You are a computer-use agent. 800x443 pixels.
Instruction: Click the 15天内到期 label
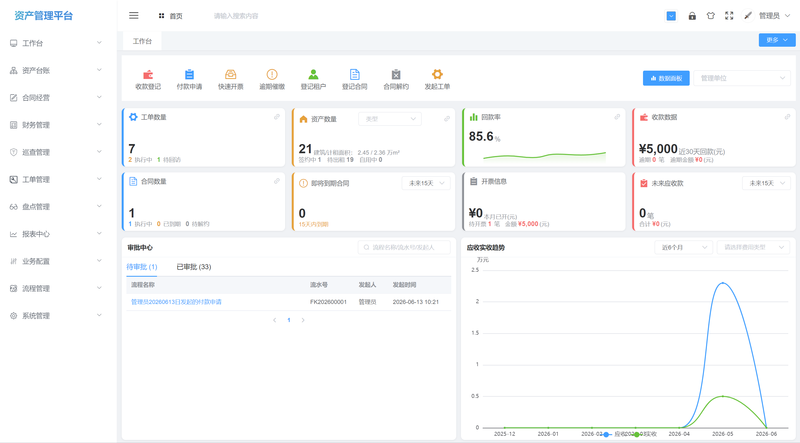[x=313, y=225]
